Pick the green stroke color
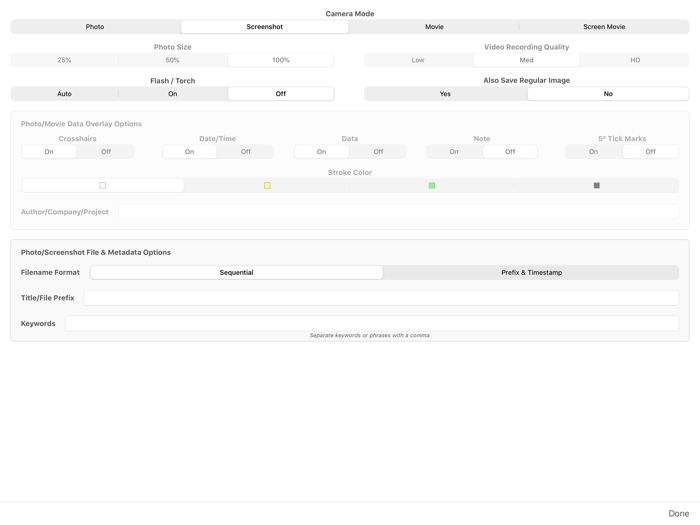This screenshot has height=525, width=700. point(432,185)
